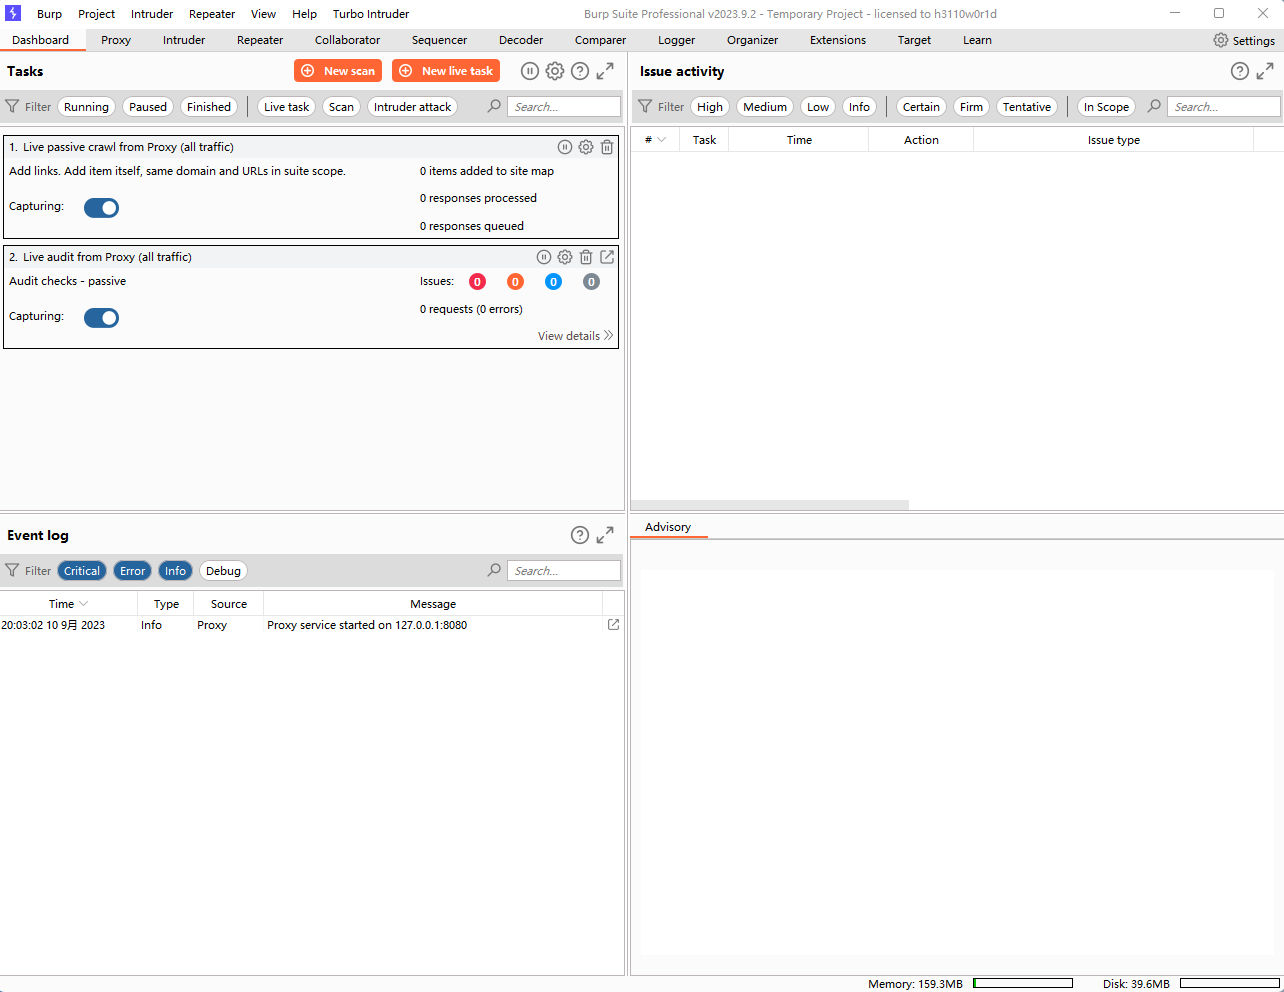The height and width of the screenshot is (992, 1284).
Task: Click the Event log search field
Action: [564, 571]
